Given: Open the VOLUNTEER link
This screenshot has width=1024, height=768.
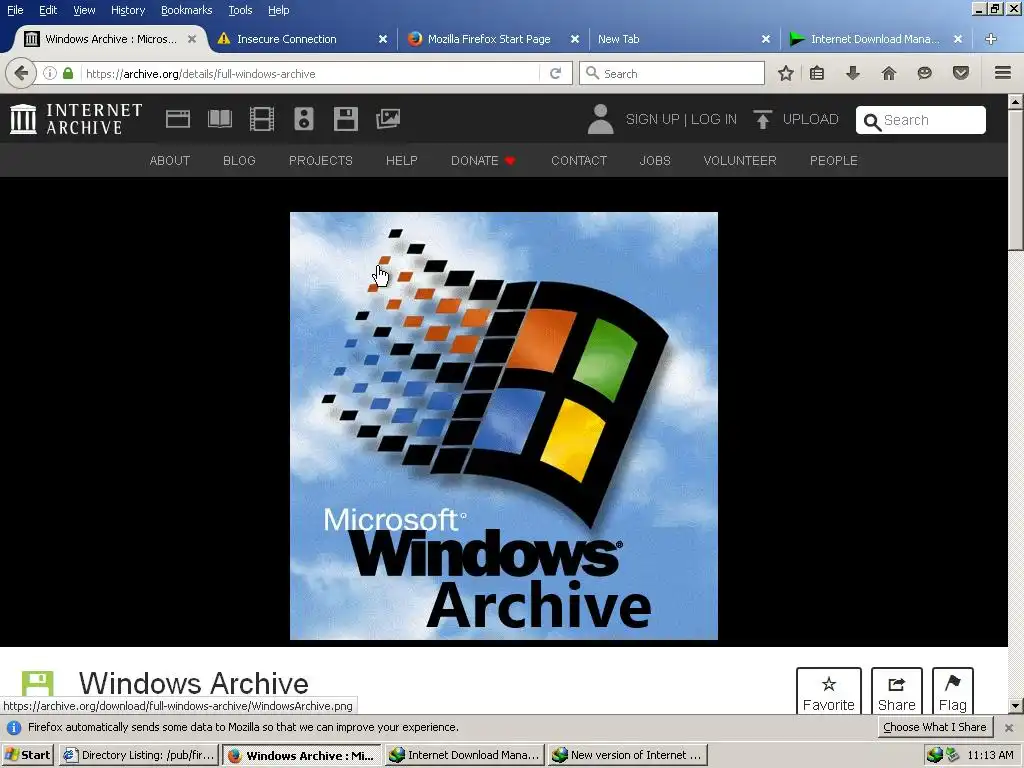Looking at the screenshot, I should [740, 161].
